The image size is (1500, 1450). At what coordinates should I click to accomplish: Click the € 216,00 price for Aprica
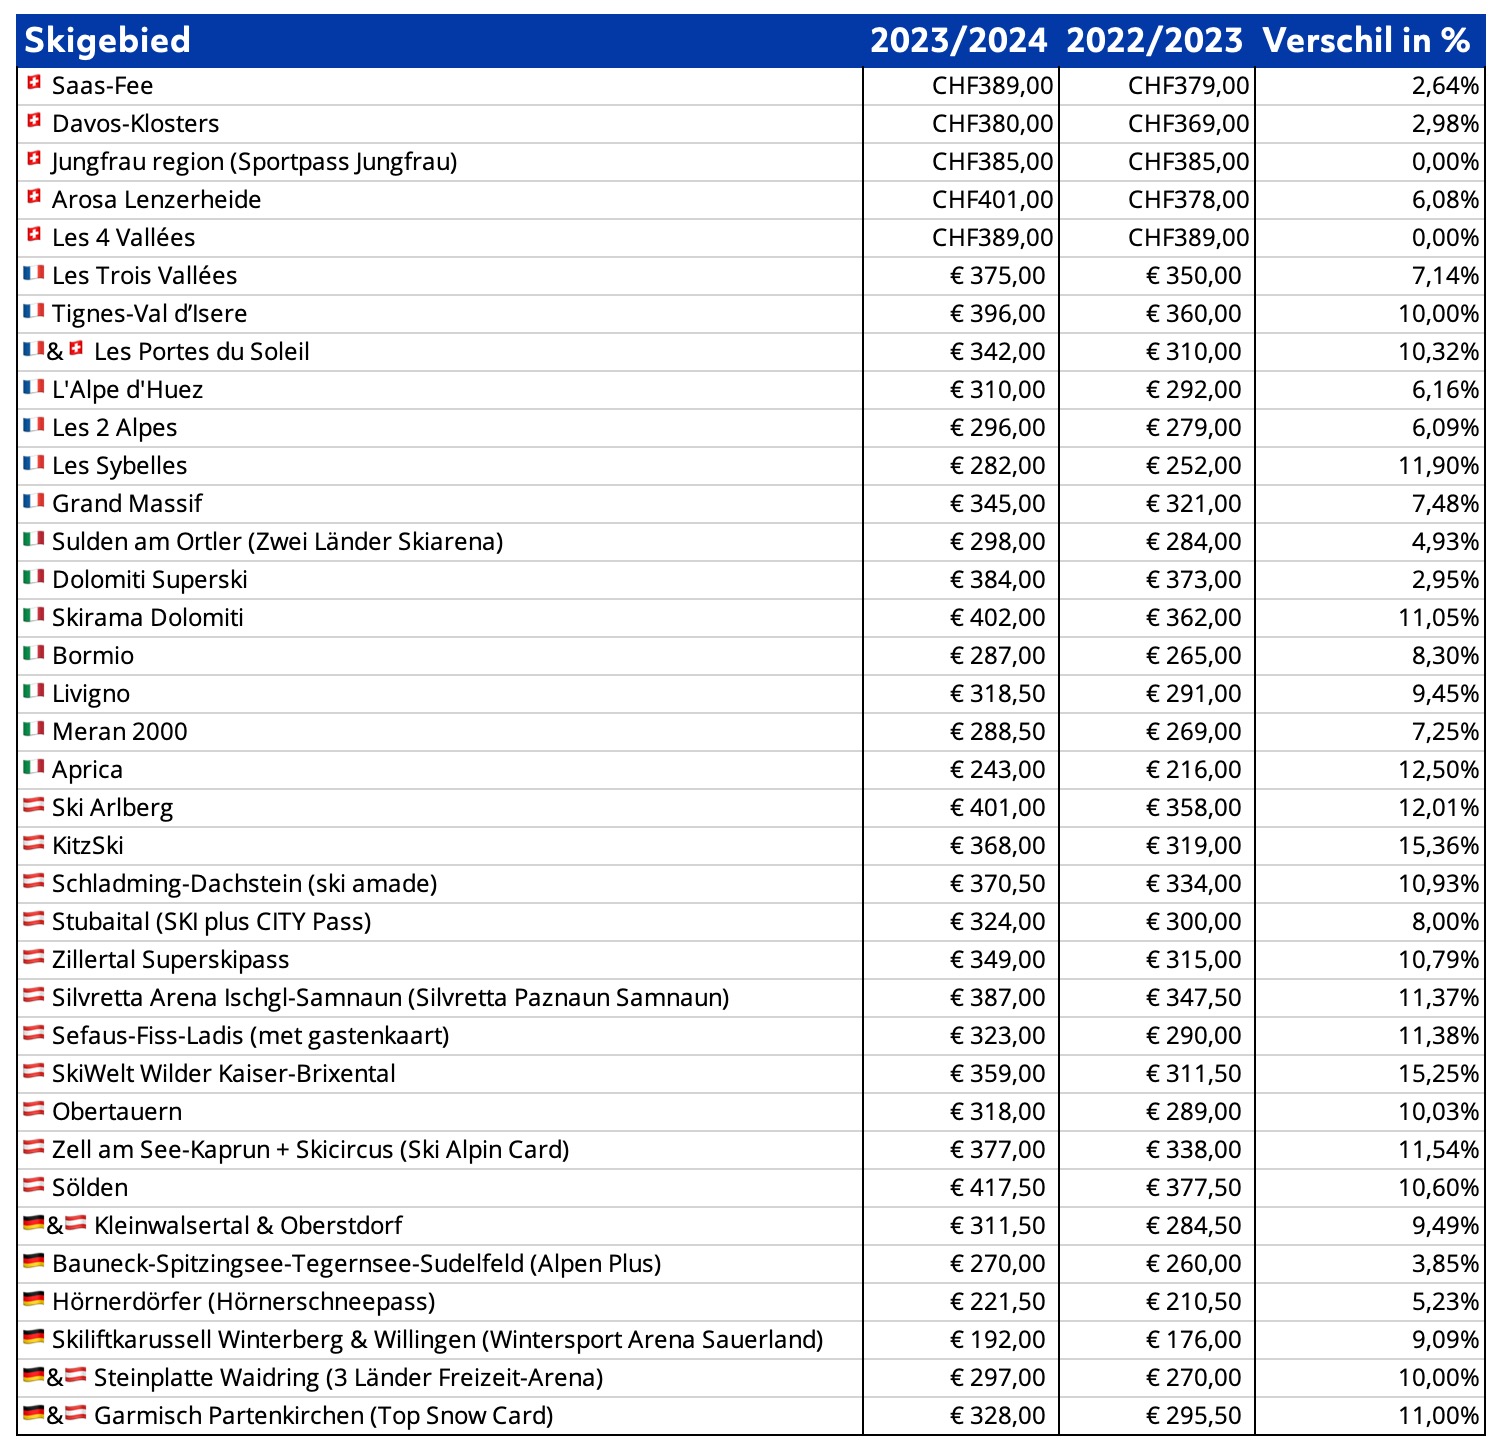1193,770
